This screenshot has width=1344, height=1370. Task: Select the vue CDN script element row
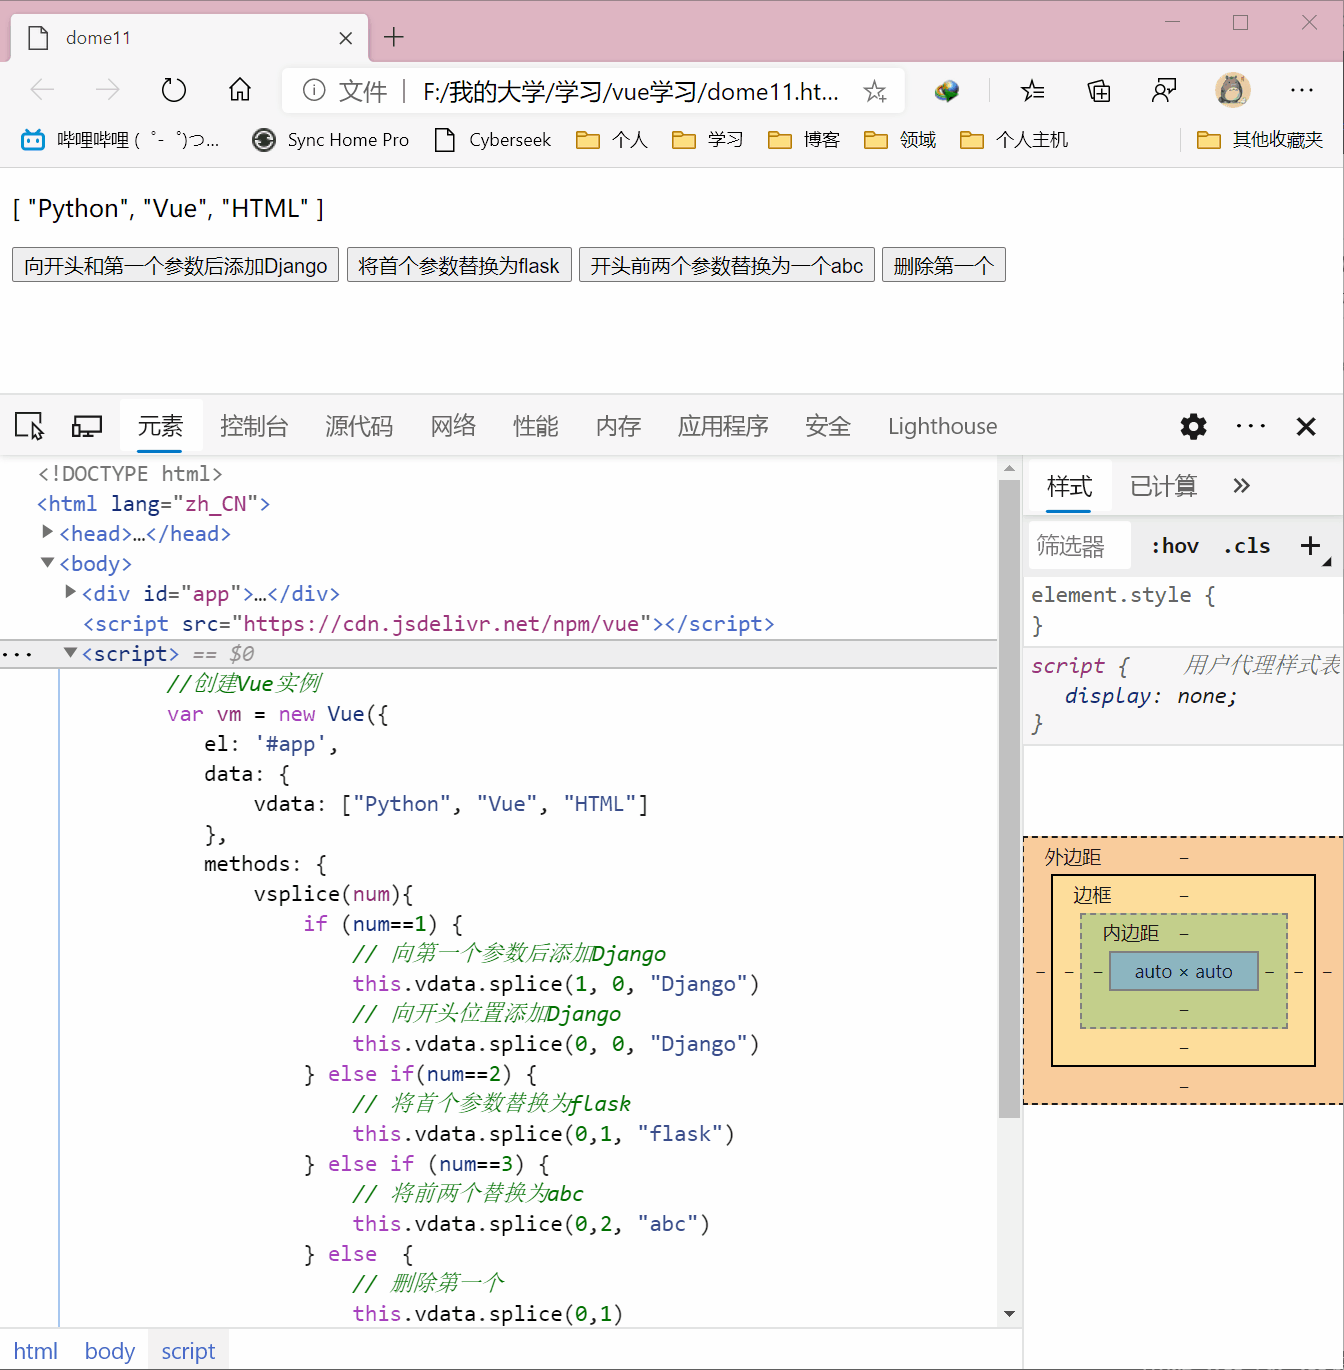pos(428,624)
